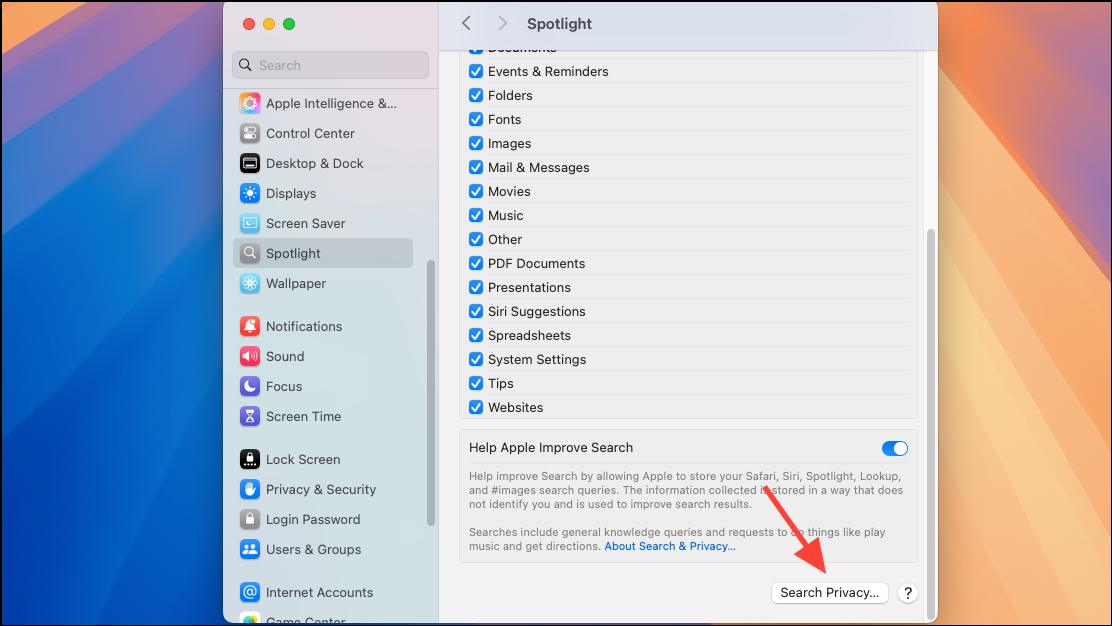Image resolution: width=1112 pixels, height=626 pixels.
Task: Click the magnifier icon in search field
Action: 245,65
